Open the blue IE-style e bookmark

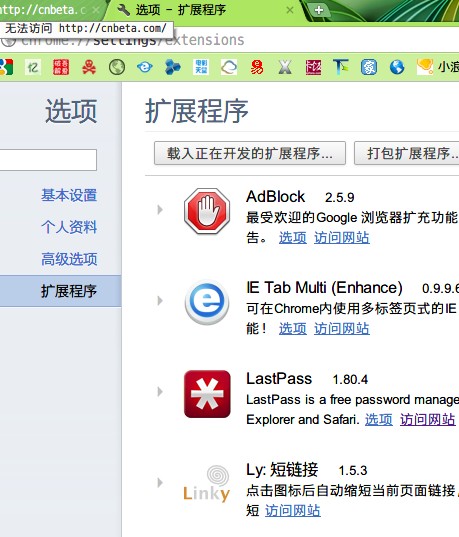point(145,67)
